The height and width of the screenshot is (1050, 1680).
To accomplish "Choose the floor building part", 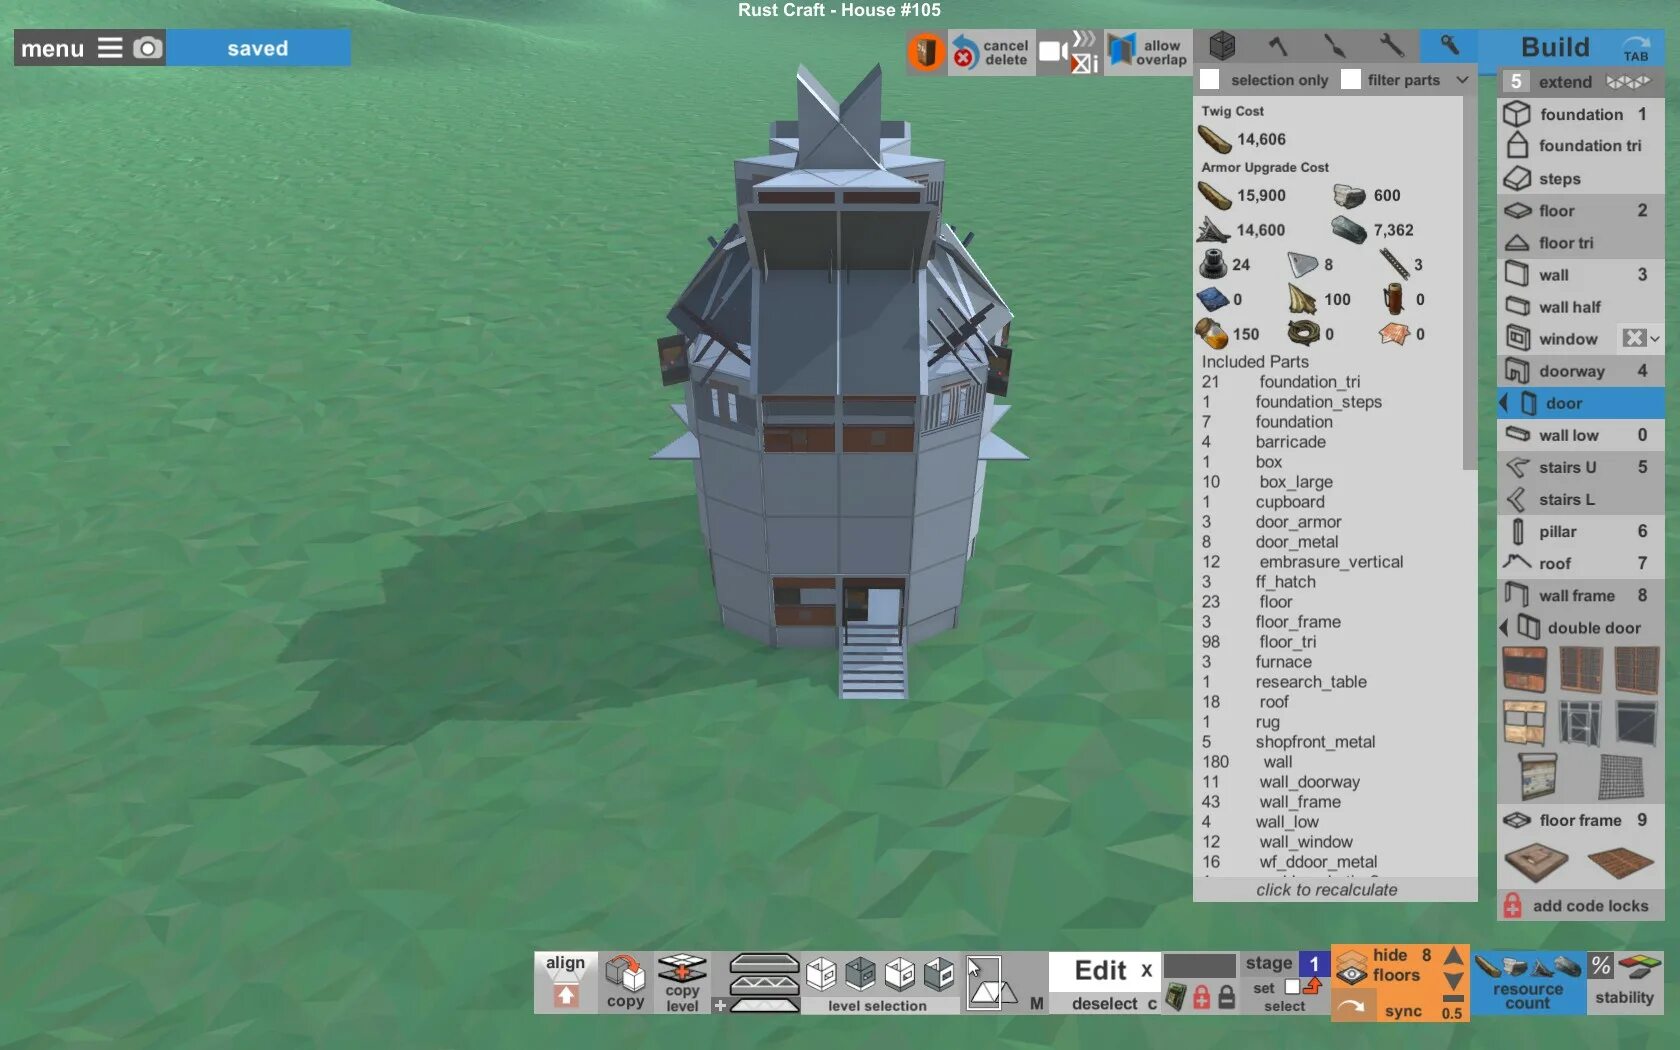I will coord(1581,210).
